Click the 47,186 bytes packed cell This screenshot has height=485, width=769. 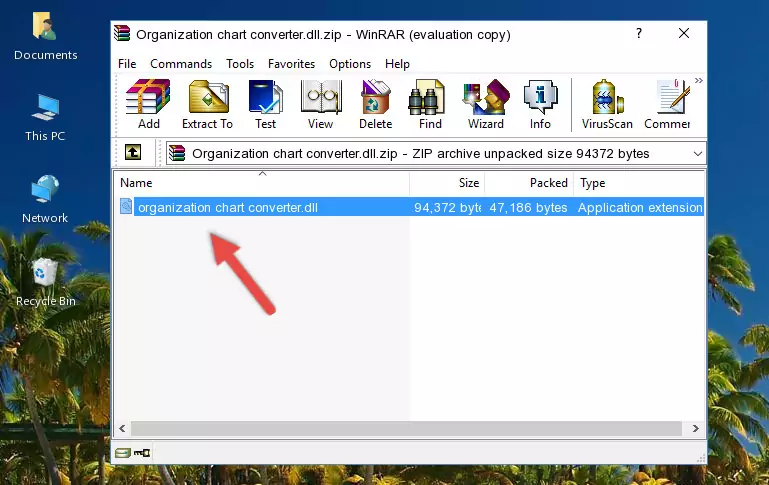click(x=528, y=207)
